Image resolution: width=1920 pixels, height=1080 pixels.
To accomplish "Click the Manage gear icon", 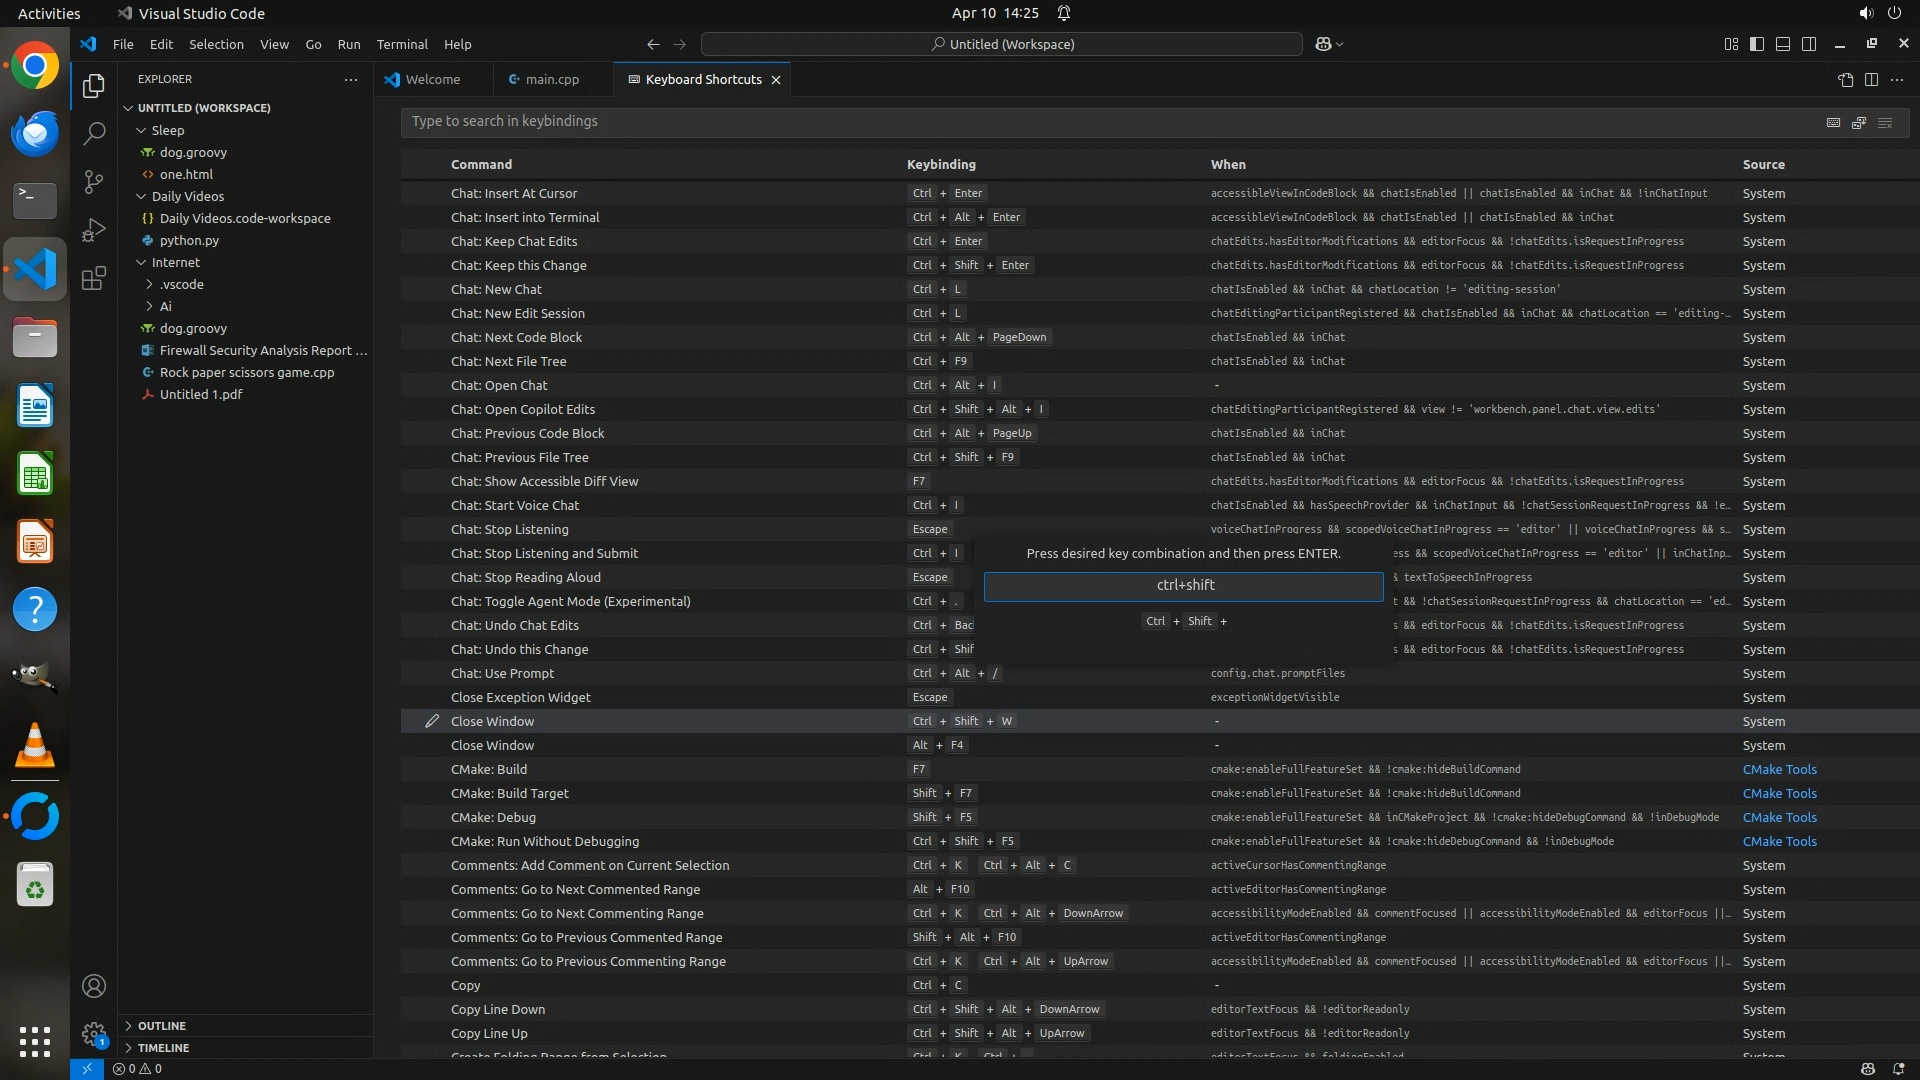I will click(x=93, y=1034).
